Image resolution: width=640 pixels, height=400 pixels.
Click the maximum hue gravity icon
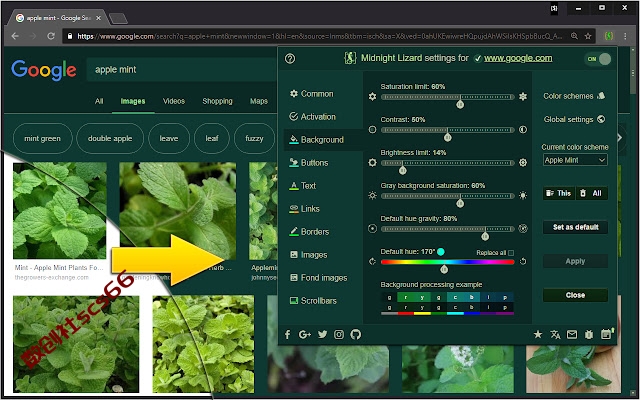click(523, 229)
